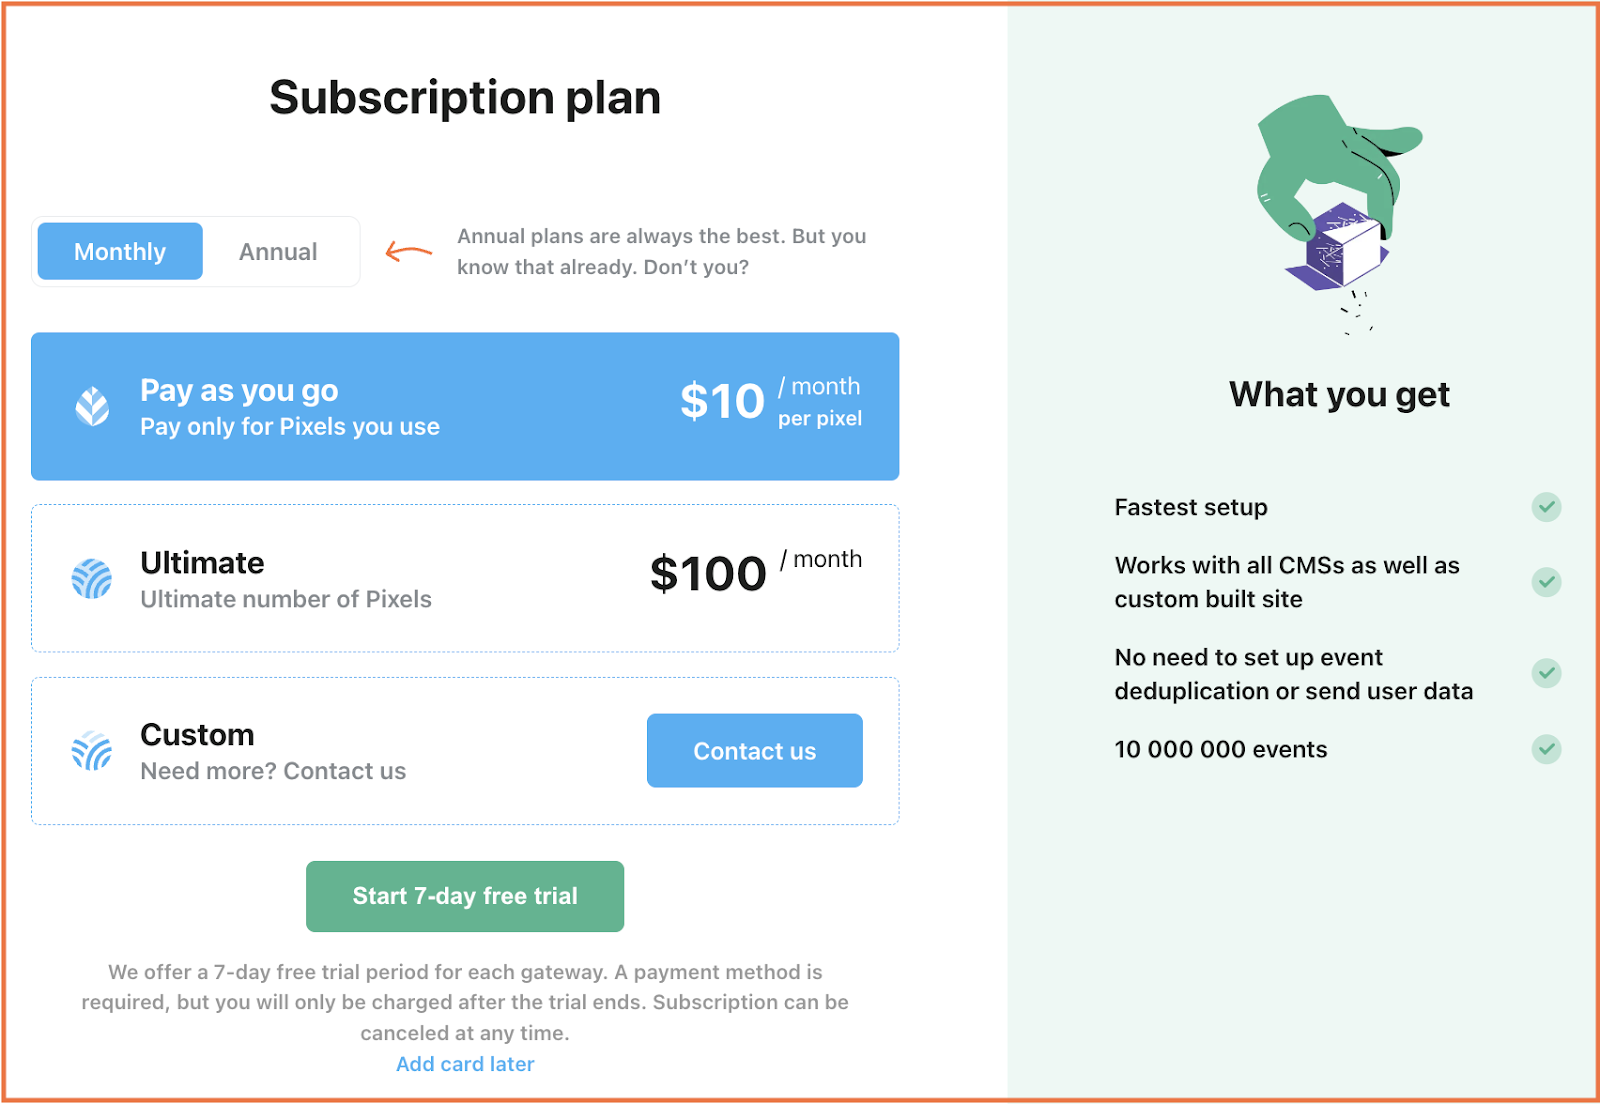The width and height of the screenshot is (1600, 1104).
Task: Select the Pay as you go plan
Action: pos(465,406)
